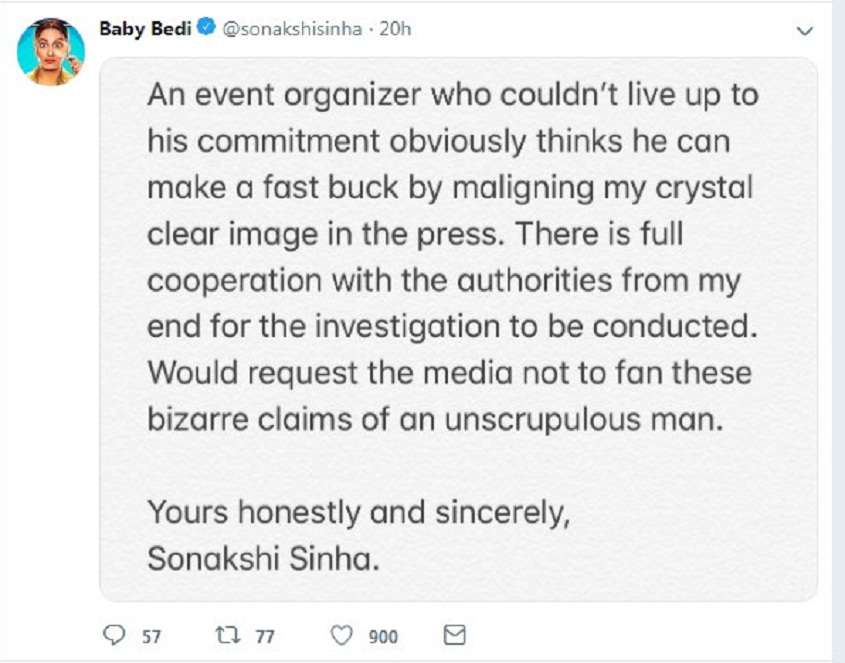845x663 pixels.
Task: Retweet this post using the retweet icon
Action: pos(228,635)
